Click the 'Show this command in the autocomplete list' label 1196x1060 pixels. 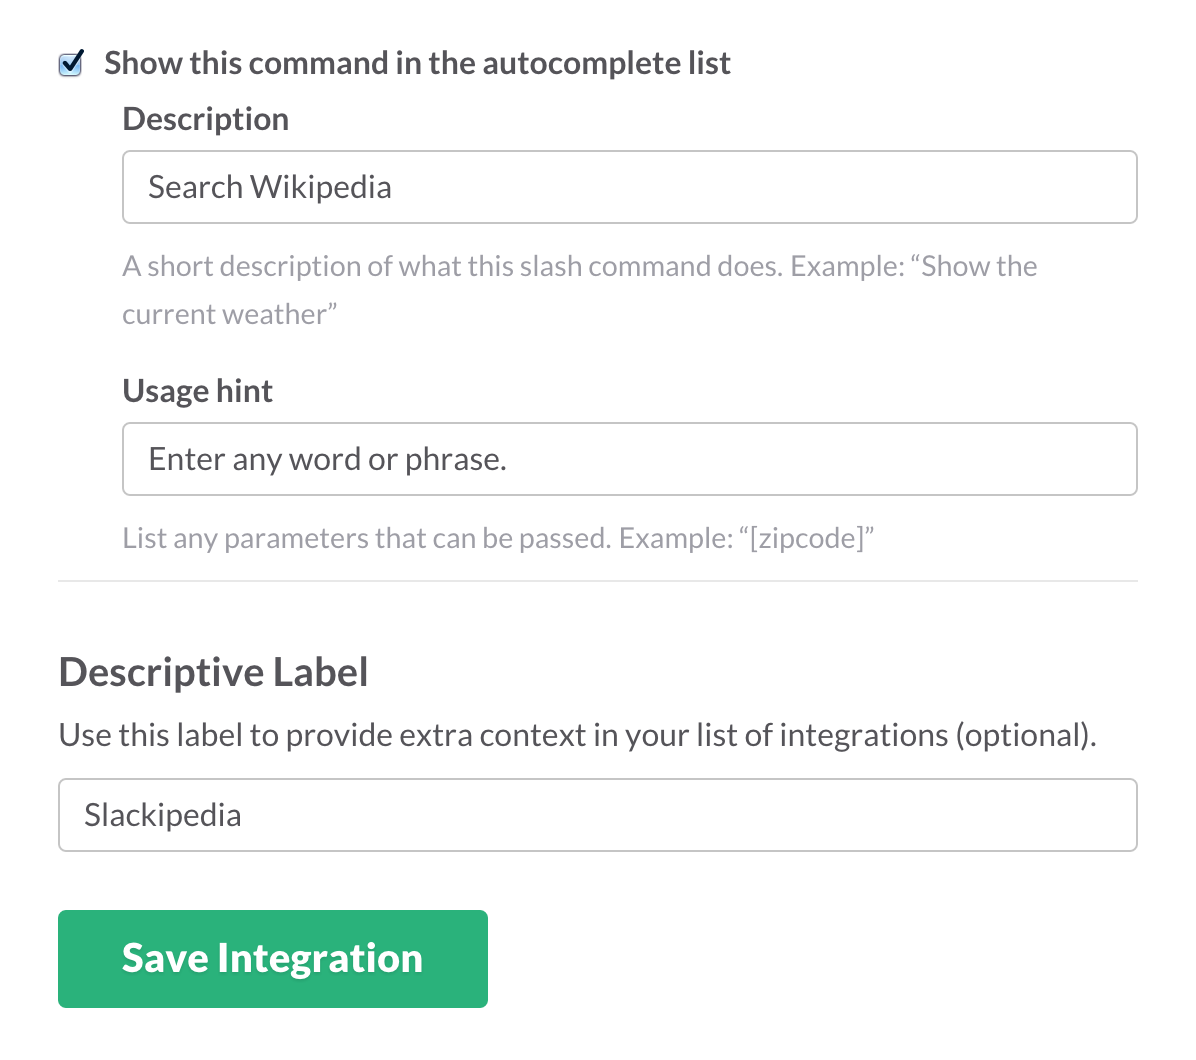(x=417, y=63)
